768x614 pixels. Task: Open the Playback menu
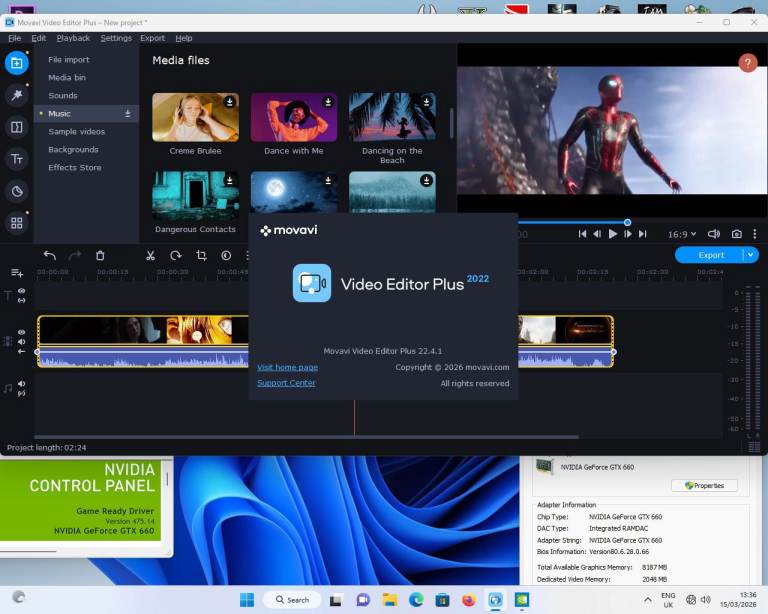[x=73, y=38]
